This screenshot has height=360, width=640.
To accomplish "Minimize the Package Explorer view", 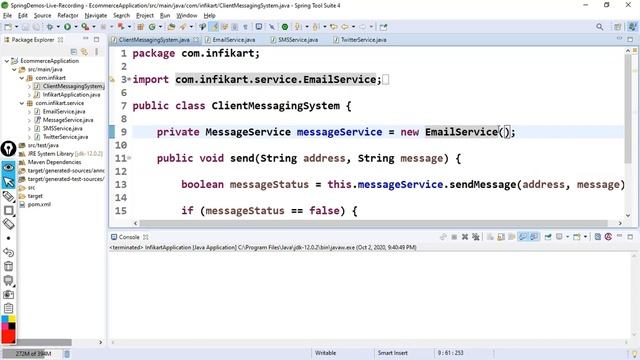I will click(86, 39).
